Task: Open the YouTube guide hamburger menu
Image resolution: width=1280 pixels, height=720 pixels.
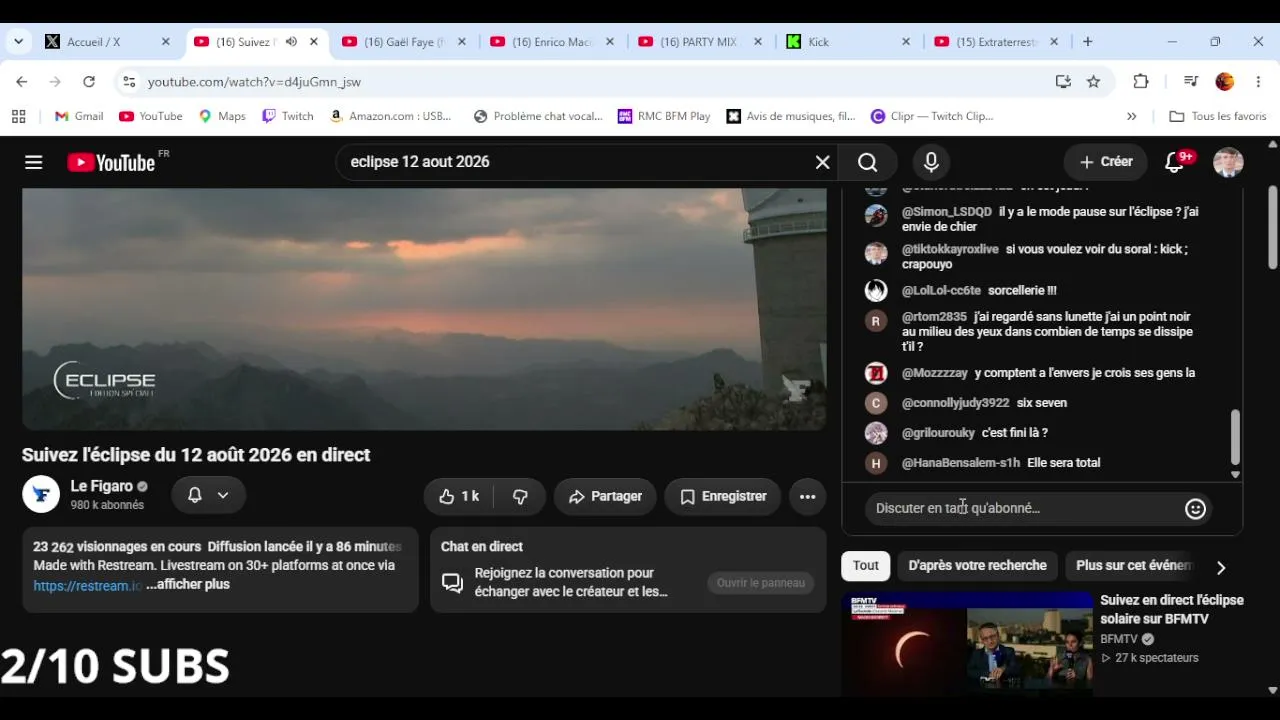Action: [34, 162]
